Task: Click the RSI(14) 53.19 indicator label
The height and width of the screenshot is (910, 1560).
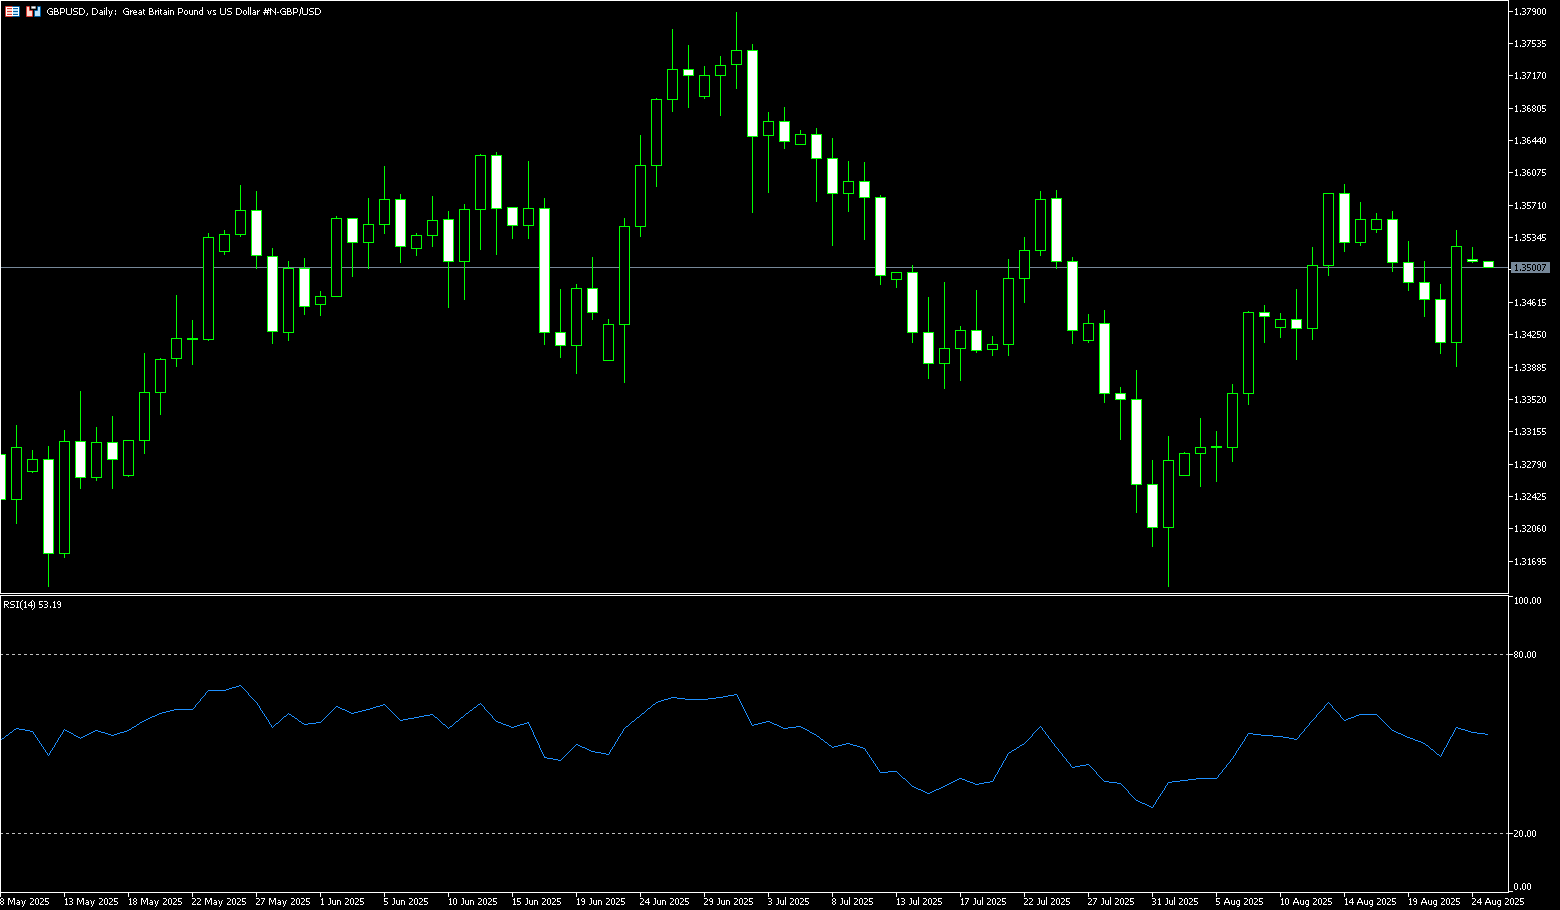Action: [33, 604]
